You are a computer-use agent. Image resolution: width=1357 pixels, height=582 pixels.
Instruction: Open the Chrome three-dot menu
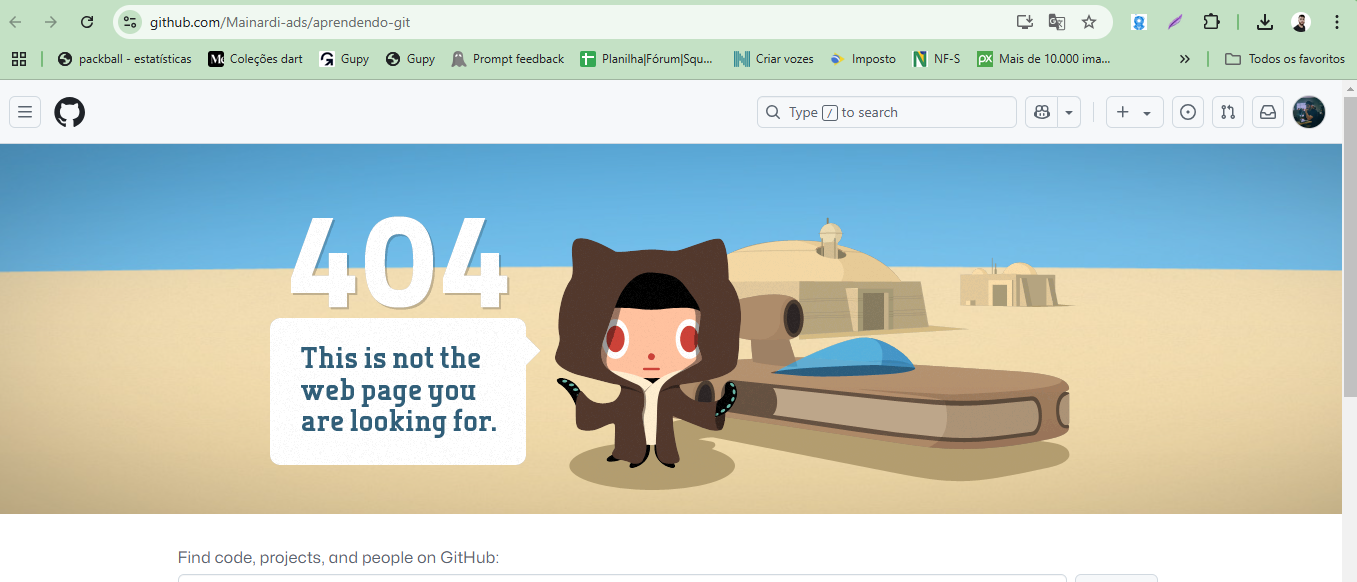[x=1337, y=22]
